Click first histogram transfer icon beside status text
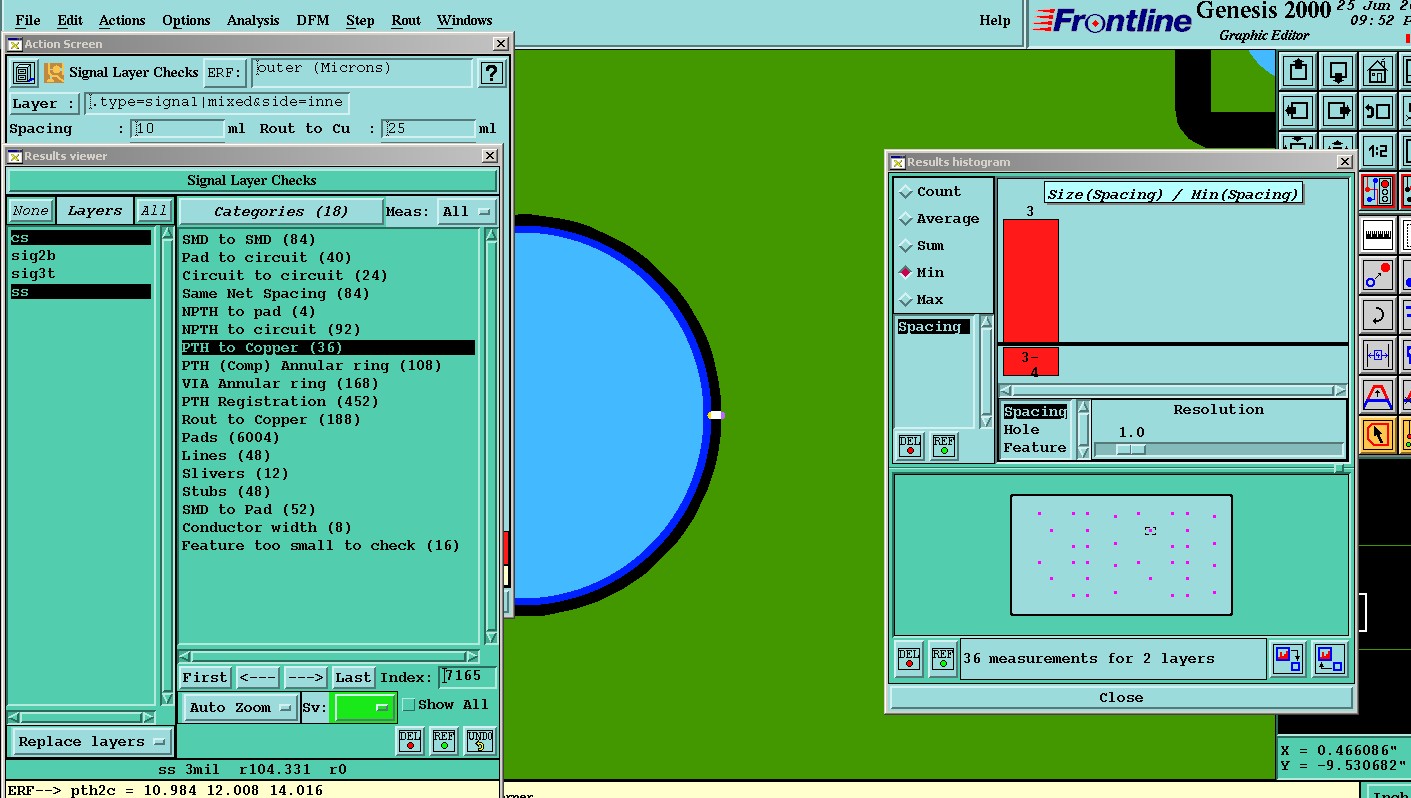The image size is (1411, 798). 1288,659
